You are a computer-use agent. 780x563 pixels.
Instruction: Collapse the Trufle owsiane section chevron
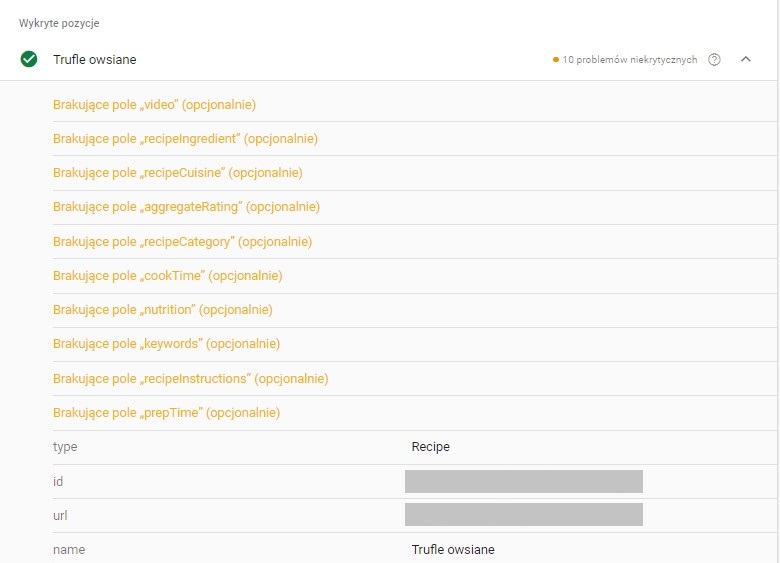coord(745,59)
